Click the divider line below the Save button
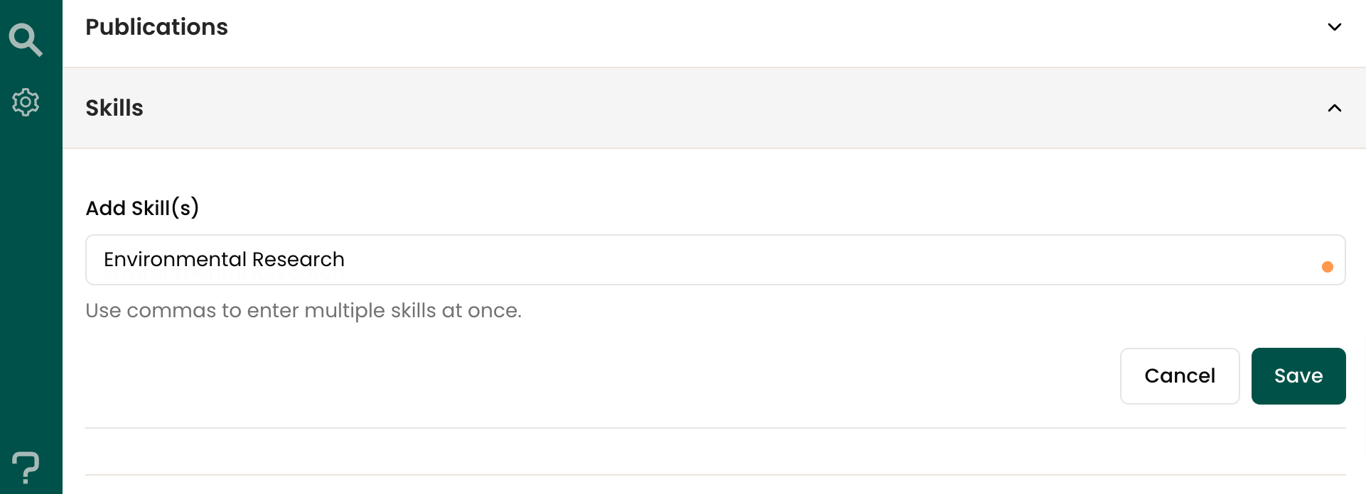 [715, 428]
